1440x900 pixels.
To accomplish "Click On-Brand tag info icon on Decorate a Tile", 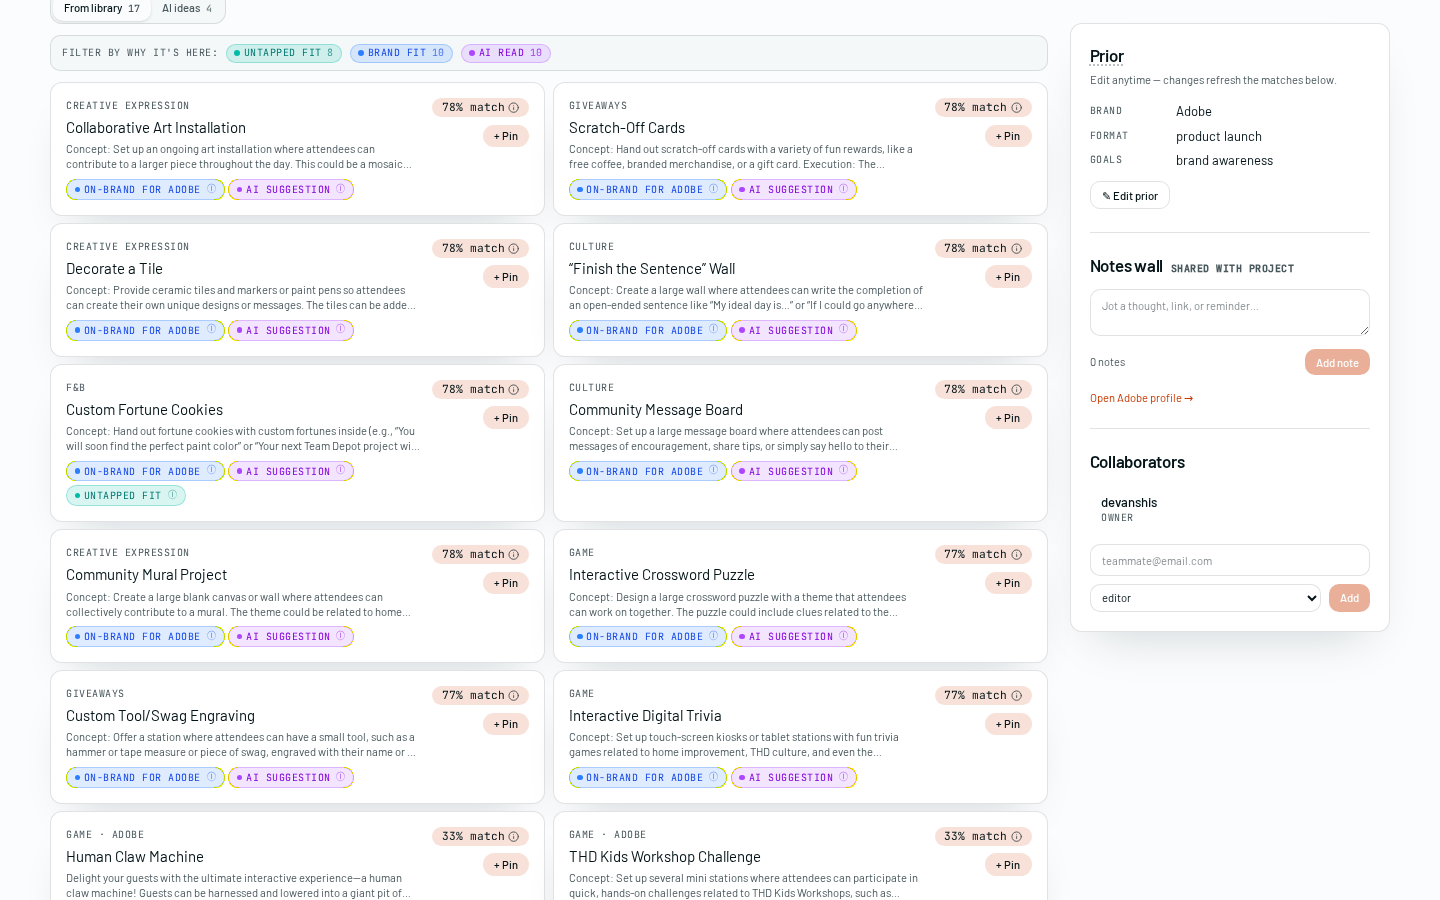I will pos(211,330).
